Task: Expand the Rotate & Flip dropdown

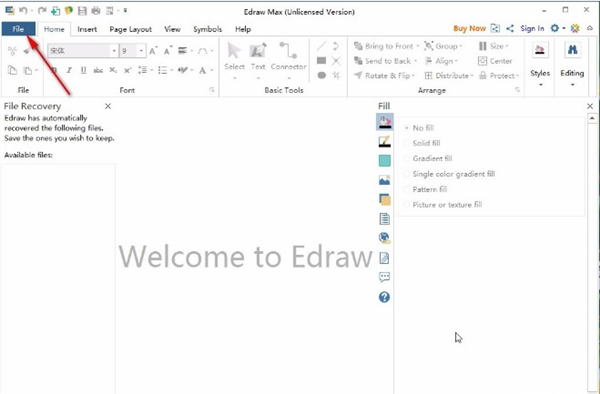Action: 413,76
